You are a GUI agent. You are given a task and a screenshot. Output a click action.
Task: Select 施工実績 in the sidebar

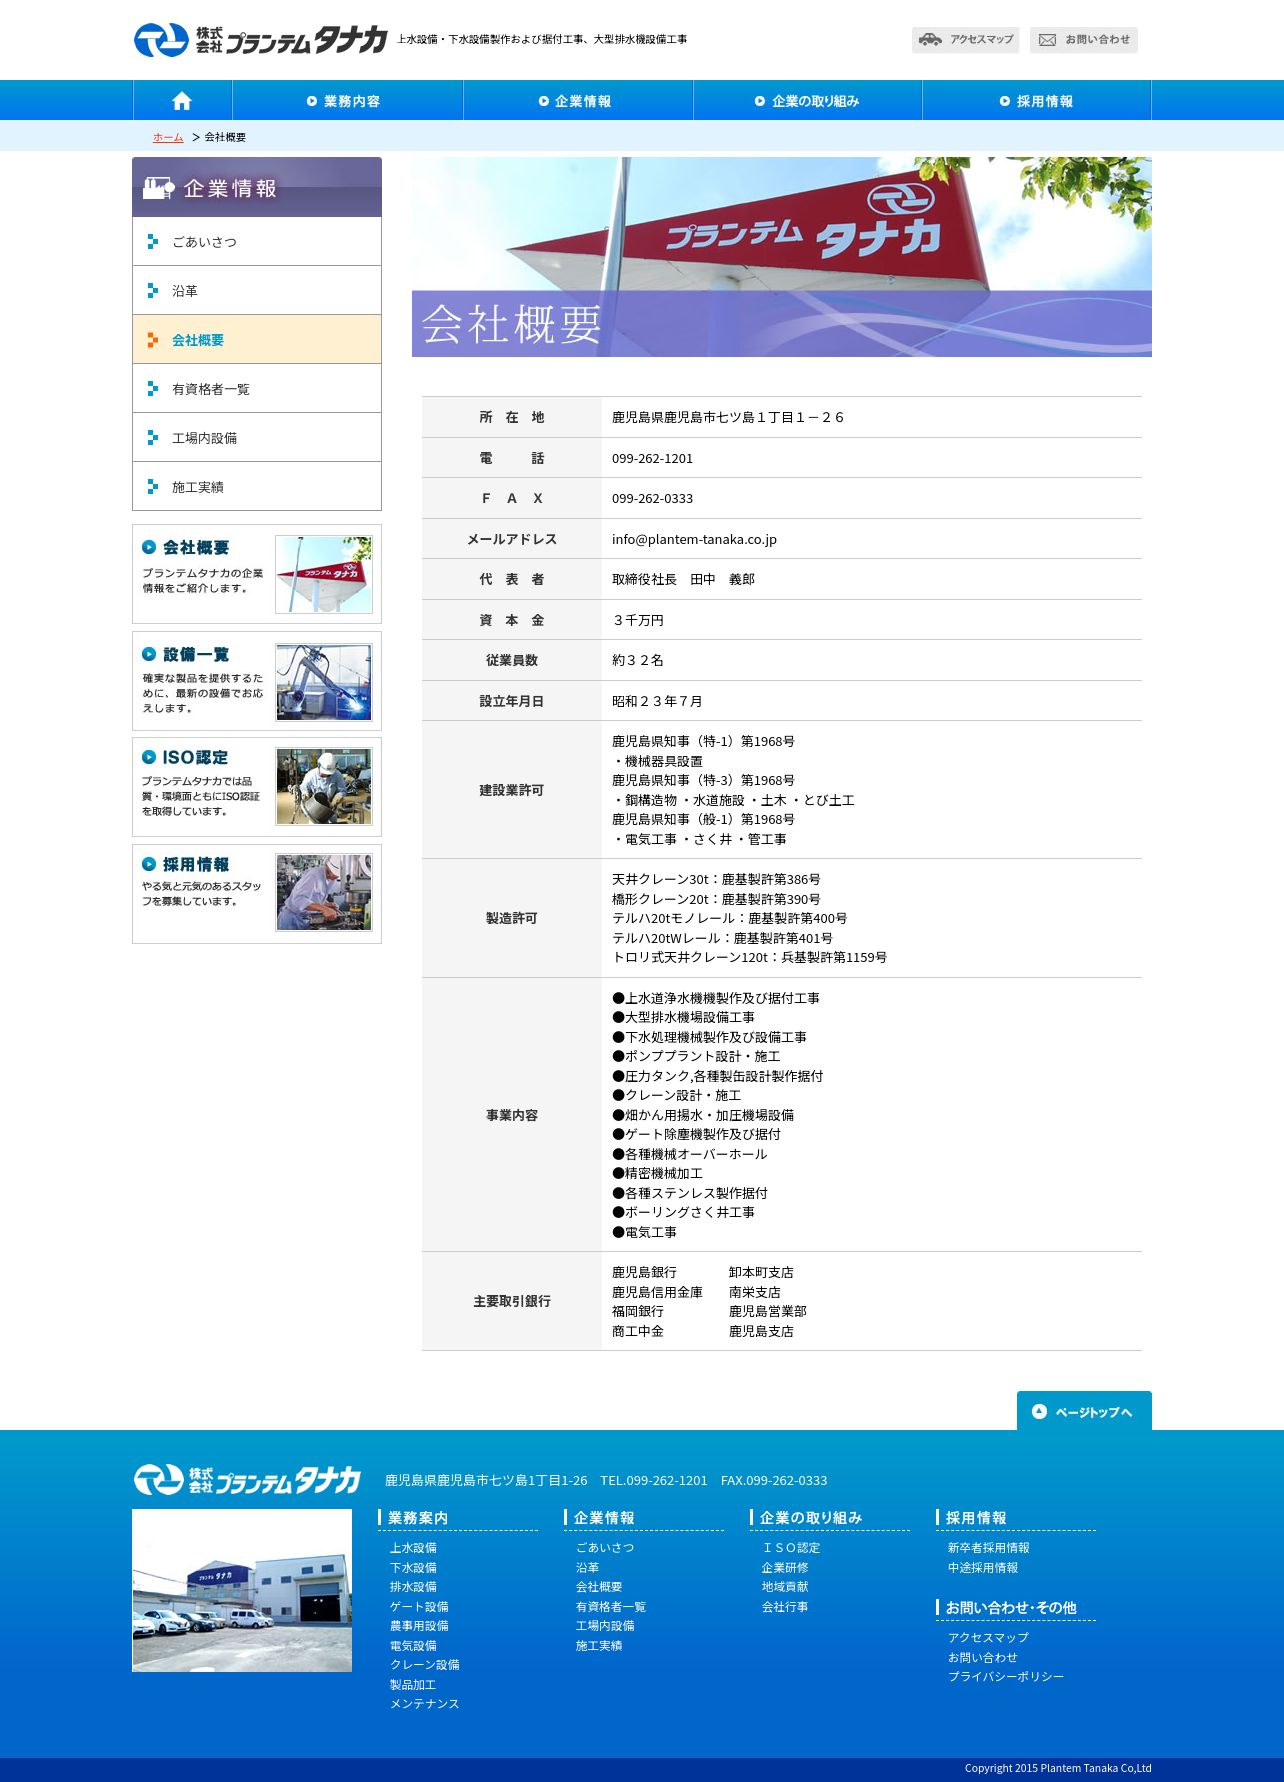click(257, 487)
